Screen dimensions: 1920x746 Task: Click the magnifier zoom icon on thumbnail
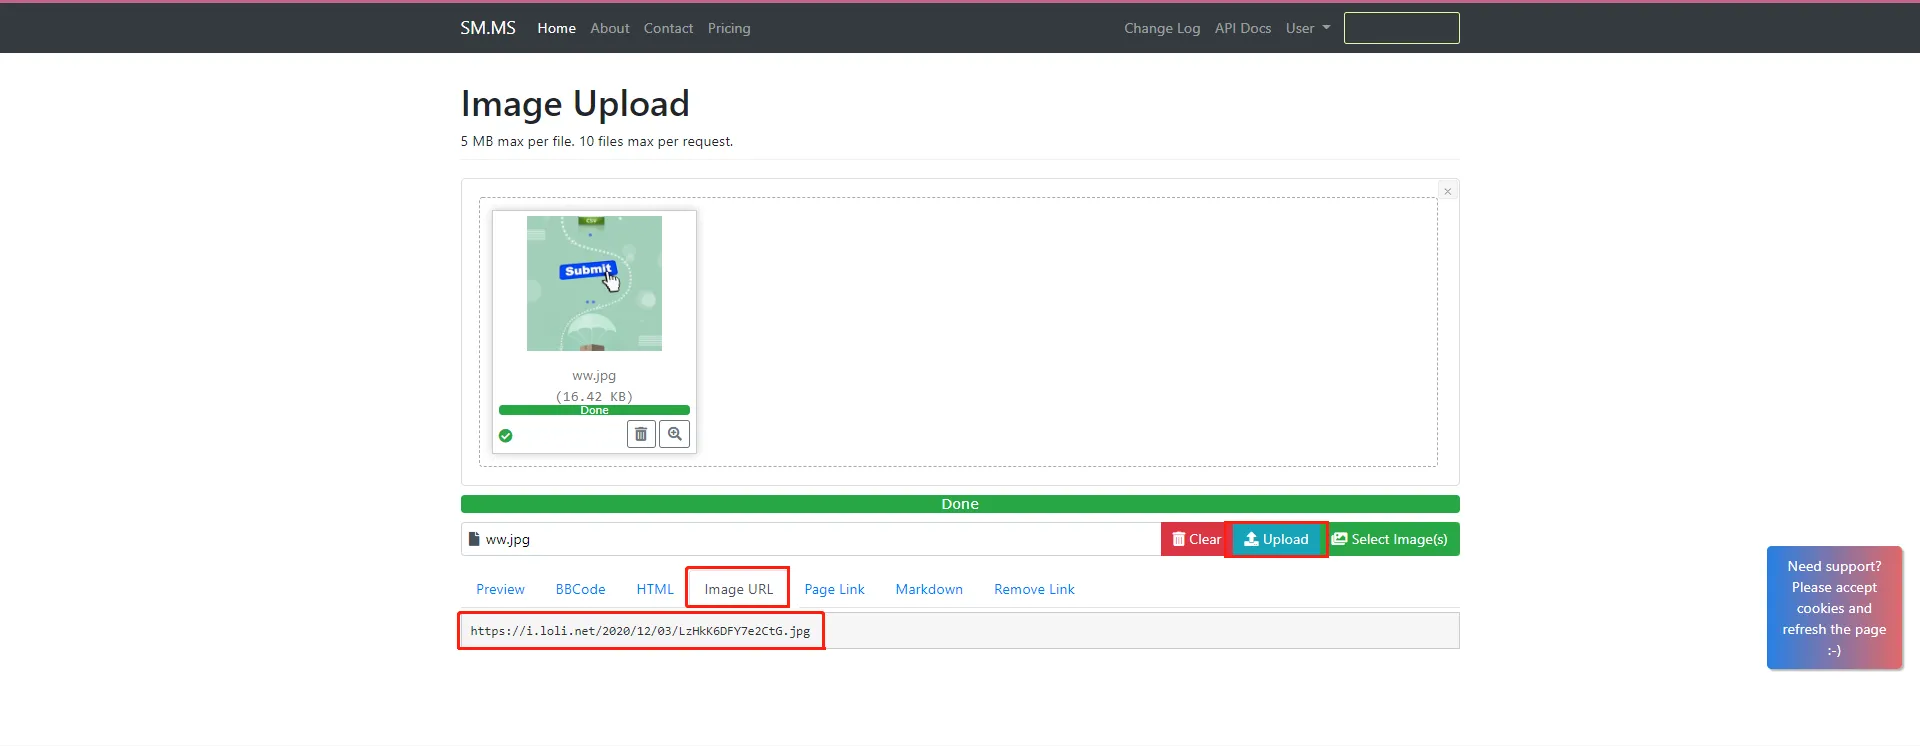675,434
